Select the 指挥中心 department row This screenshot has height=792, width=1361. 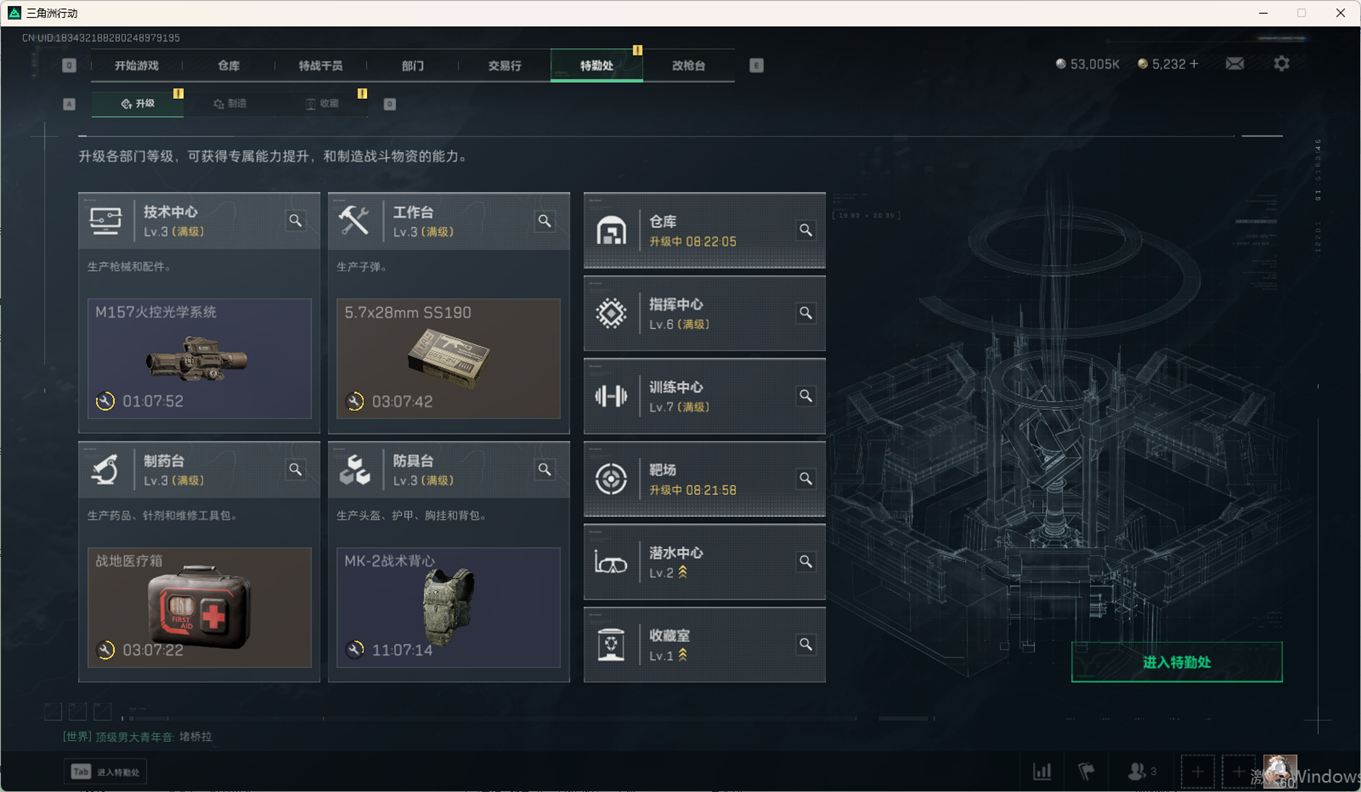point(705,313)
